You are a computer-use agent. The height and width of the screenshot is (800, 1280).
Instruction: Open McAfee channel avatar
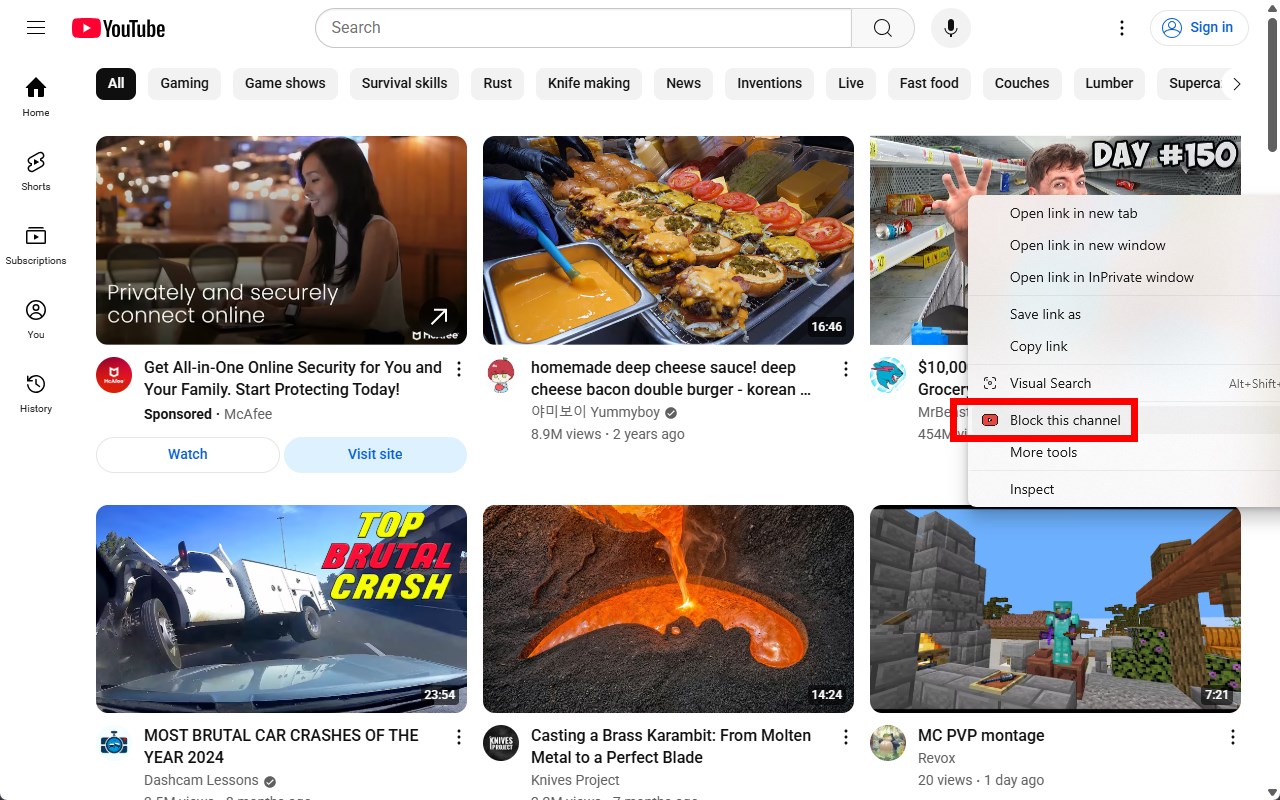click(x=114, y=376)
